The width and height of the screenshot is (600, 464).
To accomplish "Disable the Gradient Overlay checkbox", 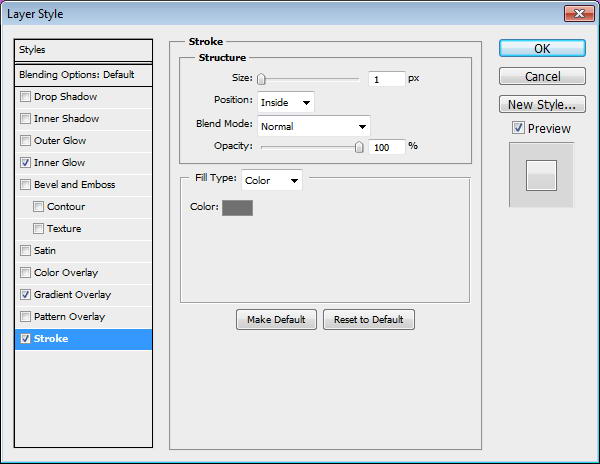I will (x=25, y=295).
